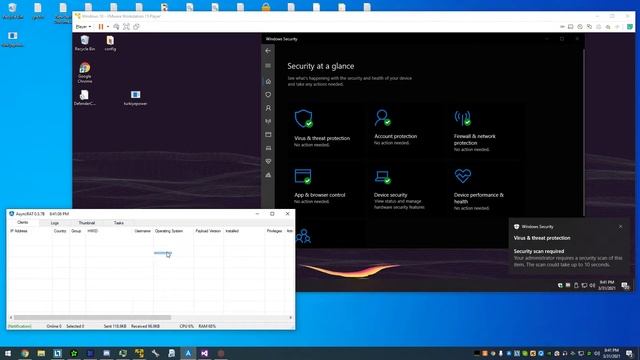640x360 pixels.
Task: Click AsyncRAT scrollbar left arrow
Action: [x=11, y=317]
